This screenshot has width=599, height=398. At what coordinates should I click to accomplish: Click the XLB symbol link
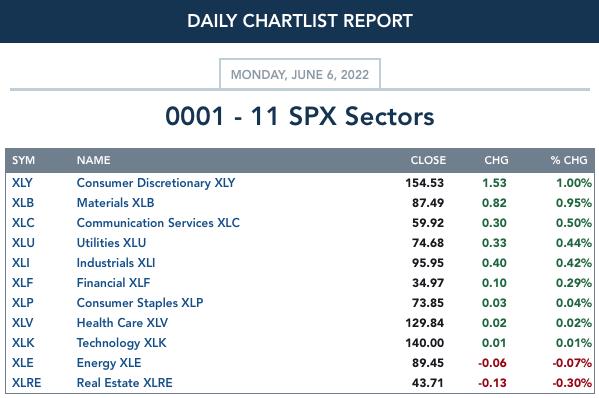(23, 203)
